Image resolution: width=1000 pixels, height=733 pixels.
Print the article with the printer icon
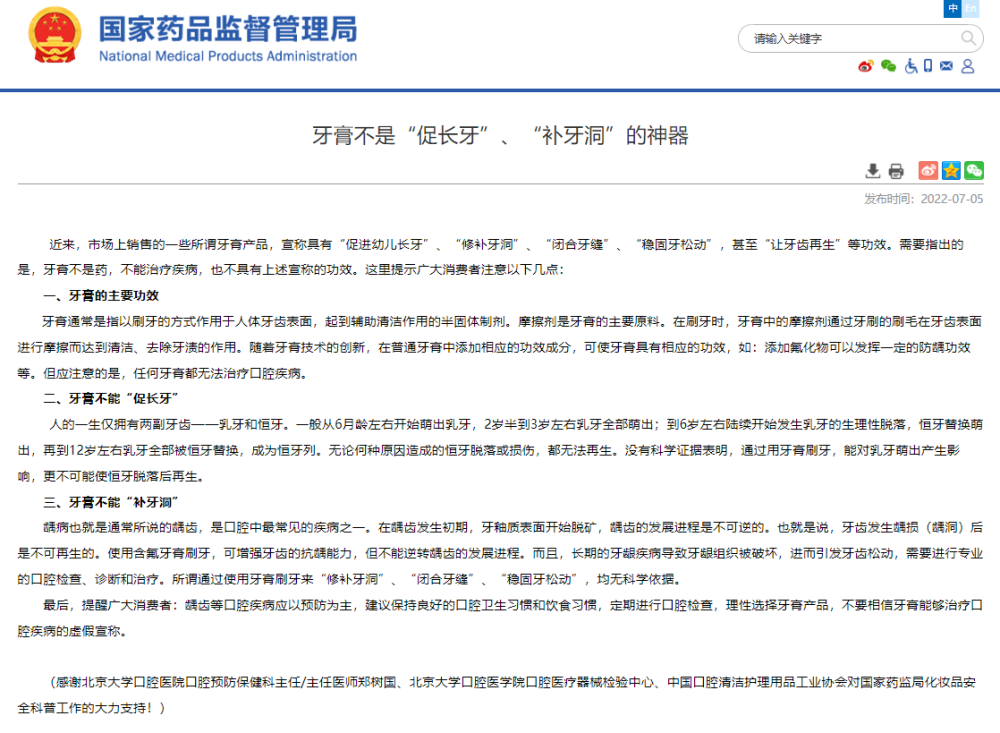point(896,170)
